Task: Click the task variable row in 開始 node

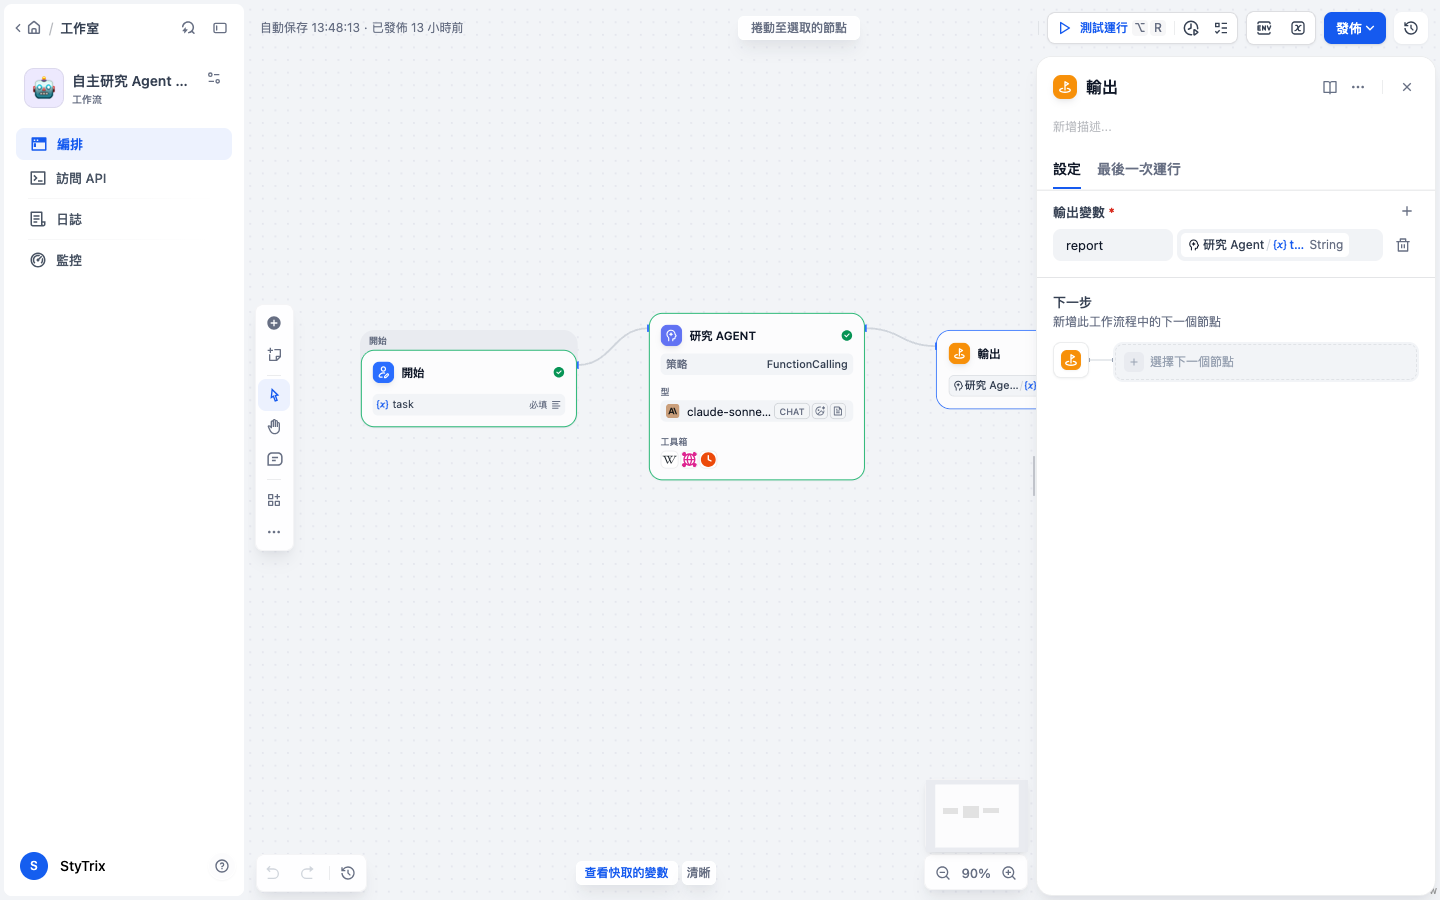Action: [469, 404]
